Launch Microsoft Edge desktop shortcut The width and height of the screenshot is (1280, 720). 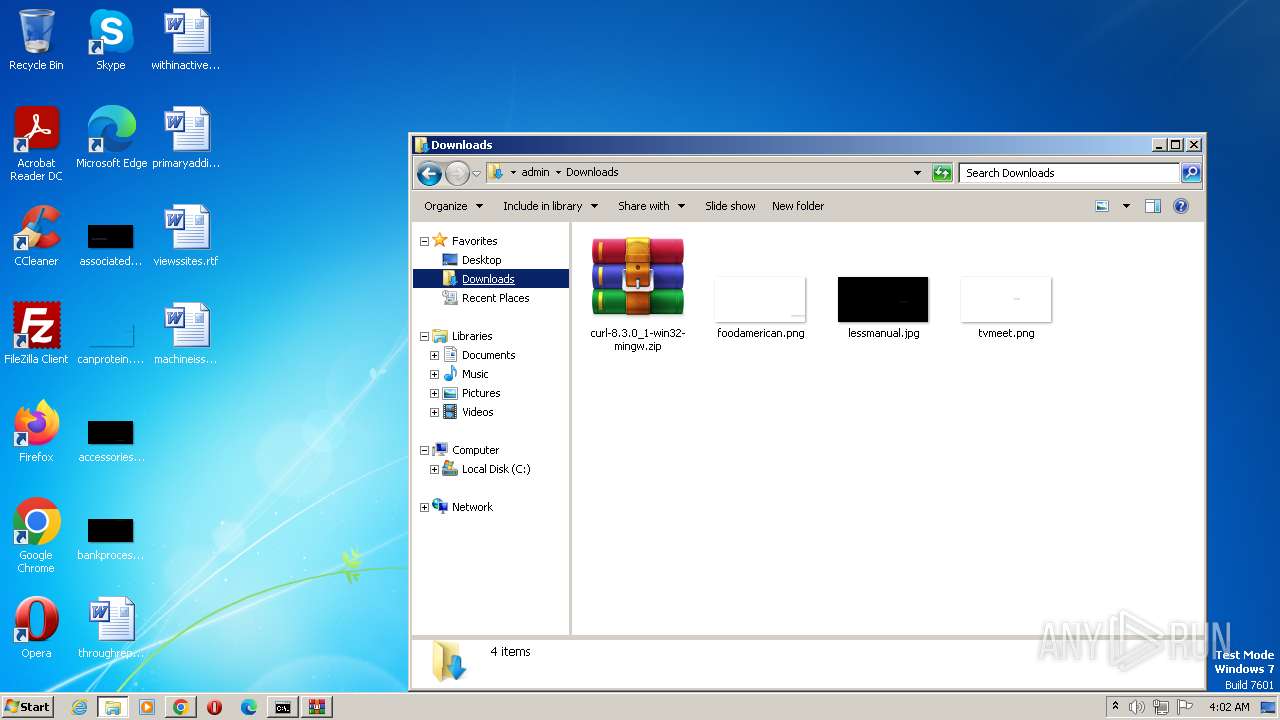(111, 137)
